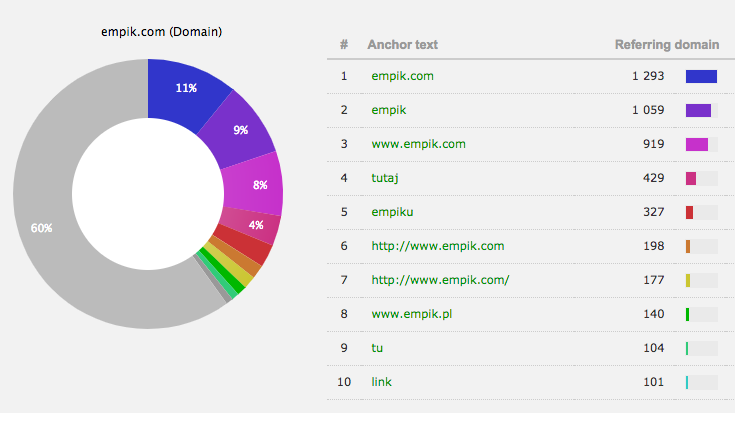
Task: Open the tu anchor text
Action: [x=377, y=348]
